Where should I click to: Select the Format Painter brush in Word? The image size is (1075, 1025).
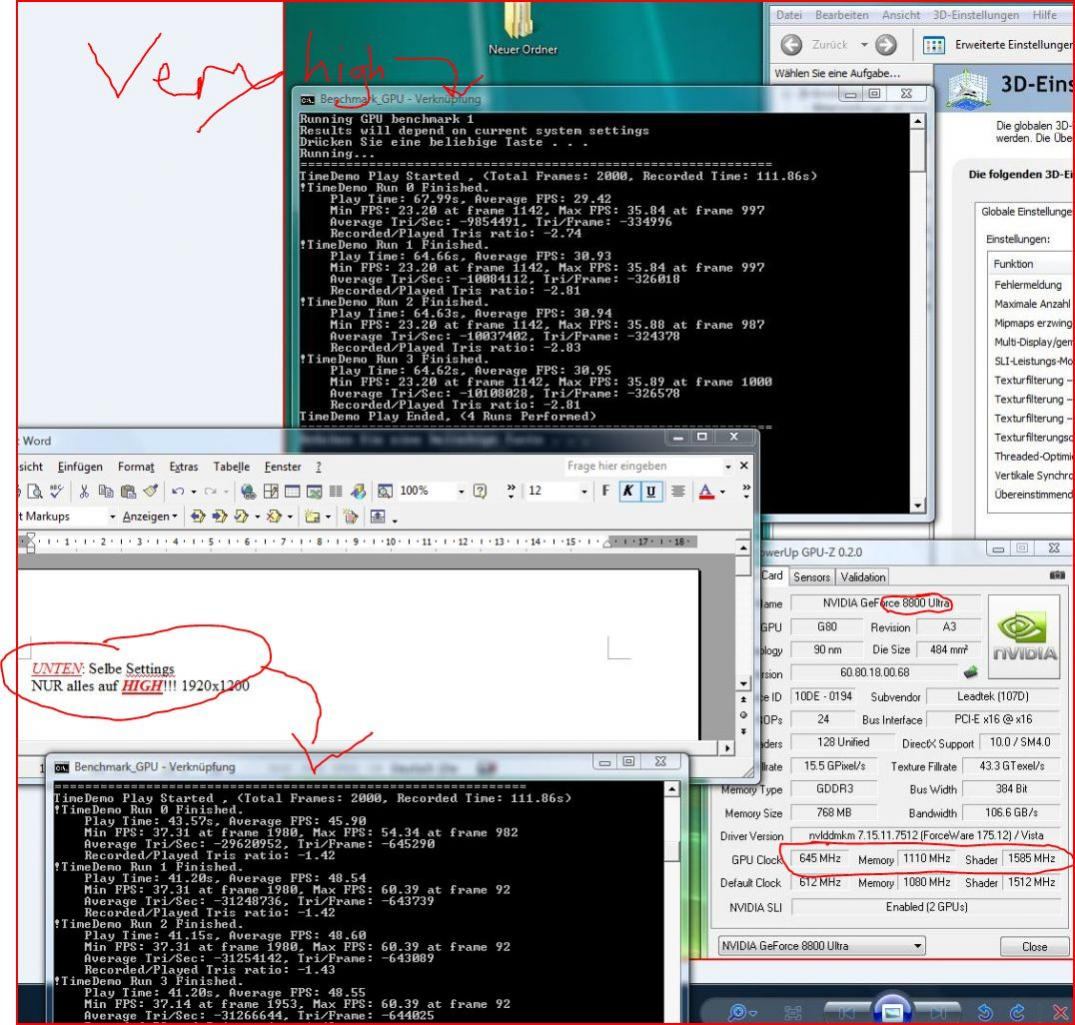151,491
